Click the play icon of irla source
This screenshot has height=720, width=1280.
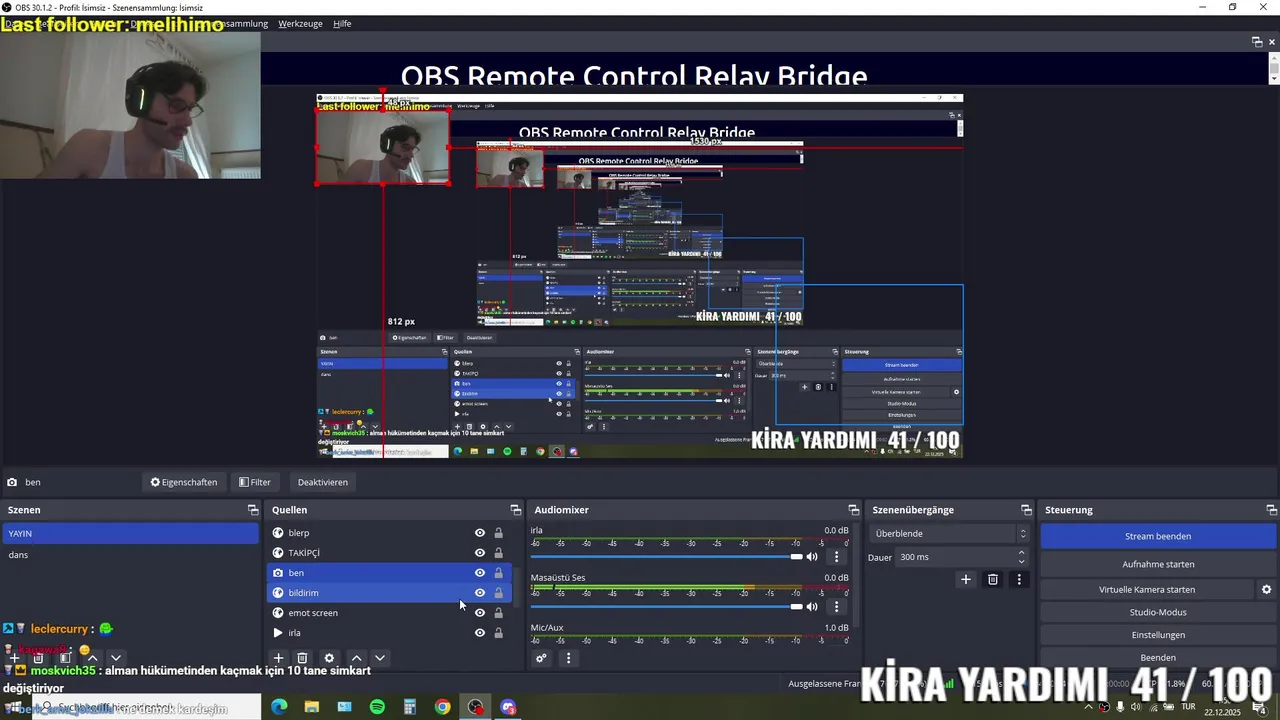[x=278, y=633]
